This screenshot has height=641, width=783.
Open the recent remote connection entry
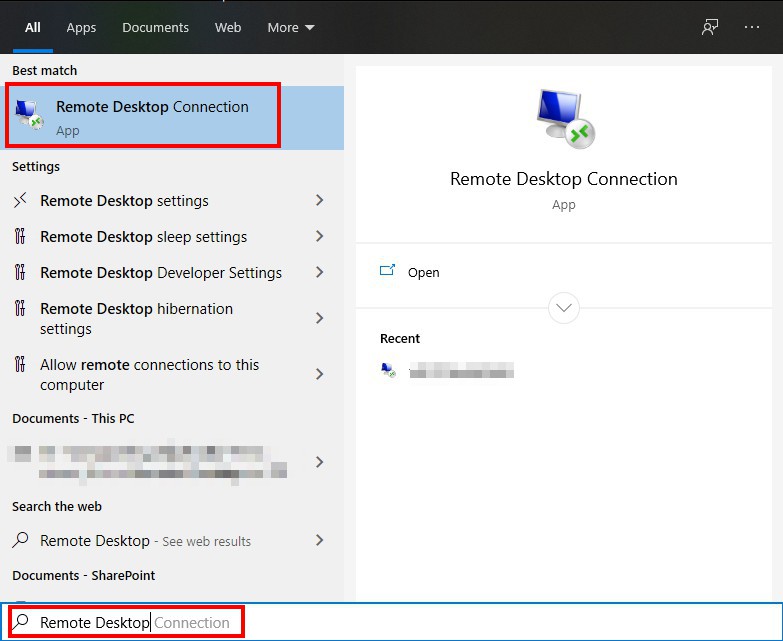pos(447,370)
